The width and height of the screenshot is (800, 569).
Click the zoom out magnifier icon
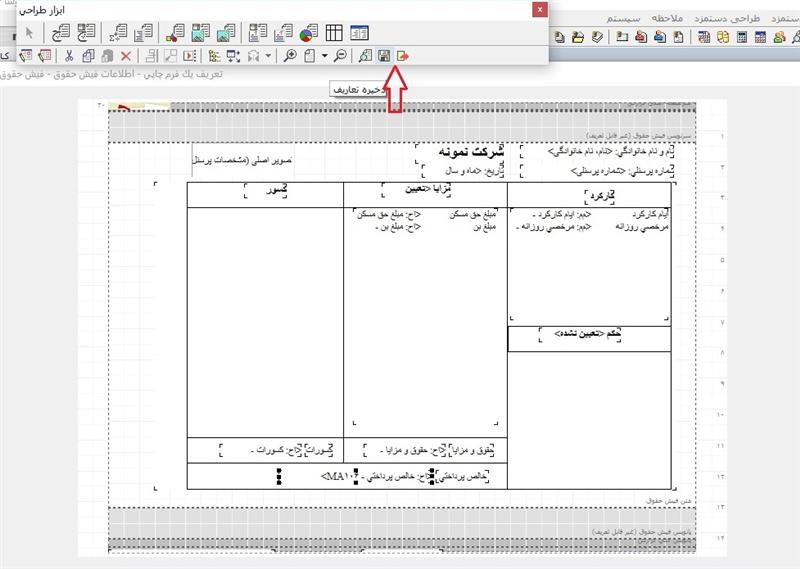(x=342, y=56)
